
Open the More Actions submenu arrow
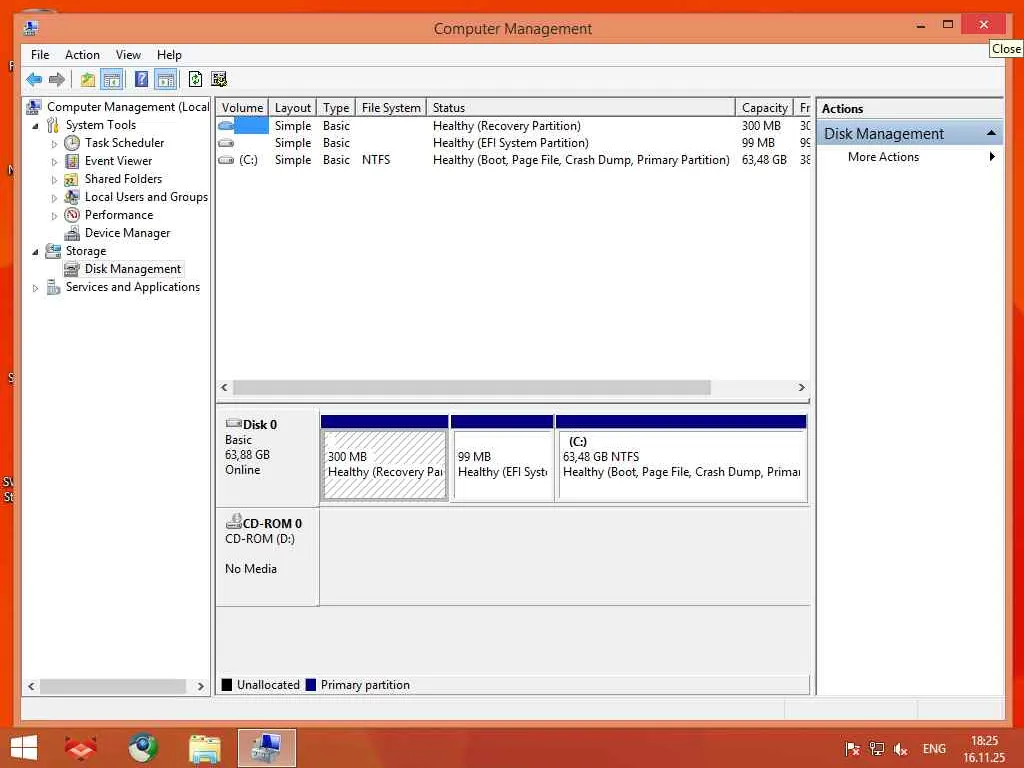point(992,157)
